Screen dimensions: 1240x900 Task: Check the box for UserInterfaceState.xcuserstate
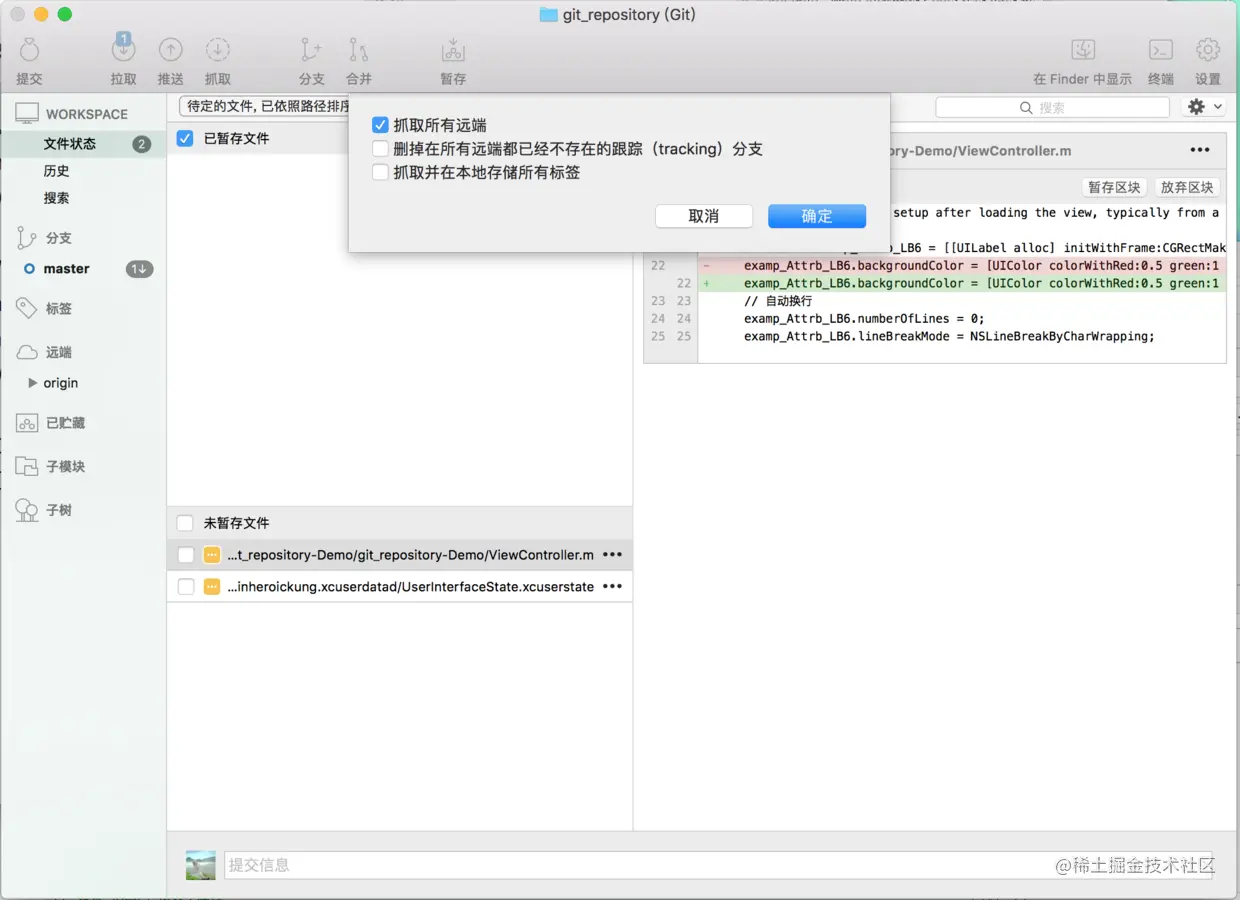coord(186,587)
